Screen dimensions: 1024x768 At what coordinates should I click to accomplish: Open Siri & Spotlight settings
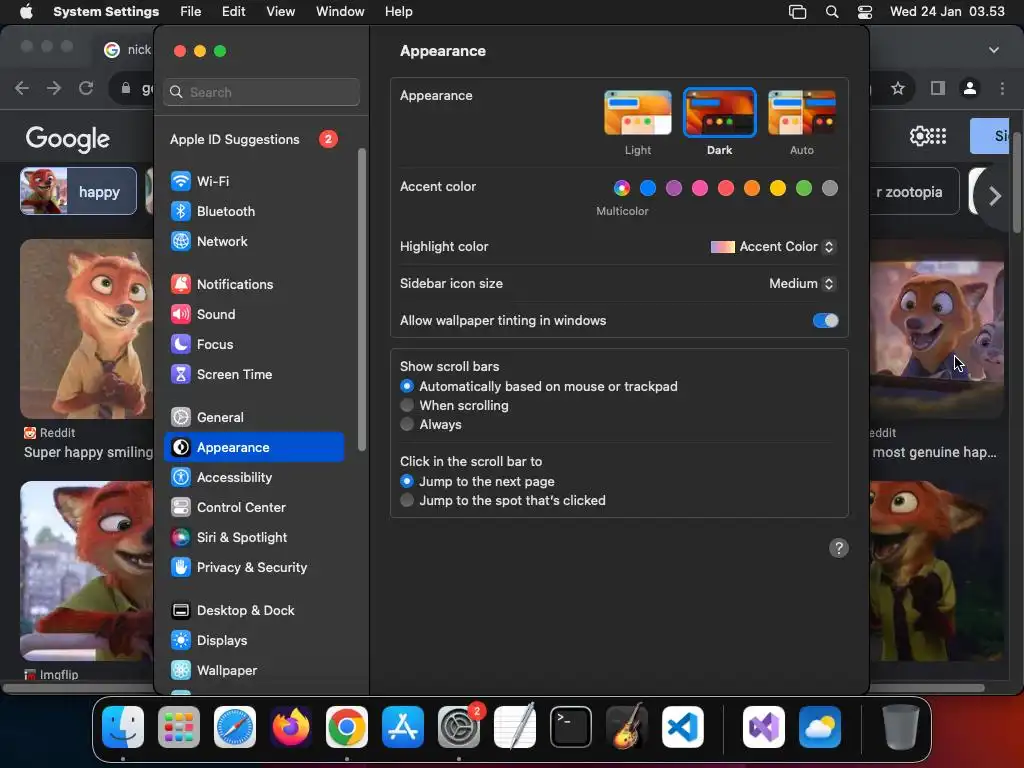point(254,537)
